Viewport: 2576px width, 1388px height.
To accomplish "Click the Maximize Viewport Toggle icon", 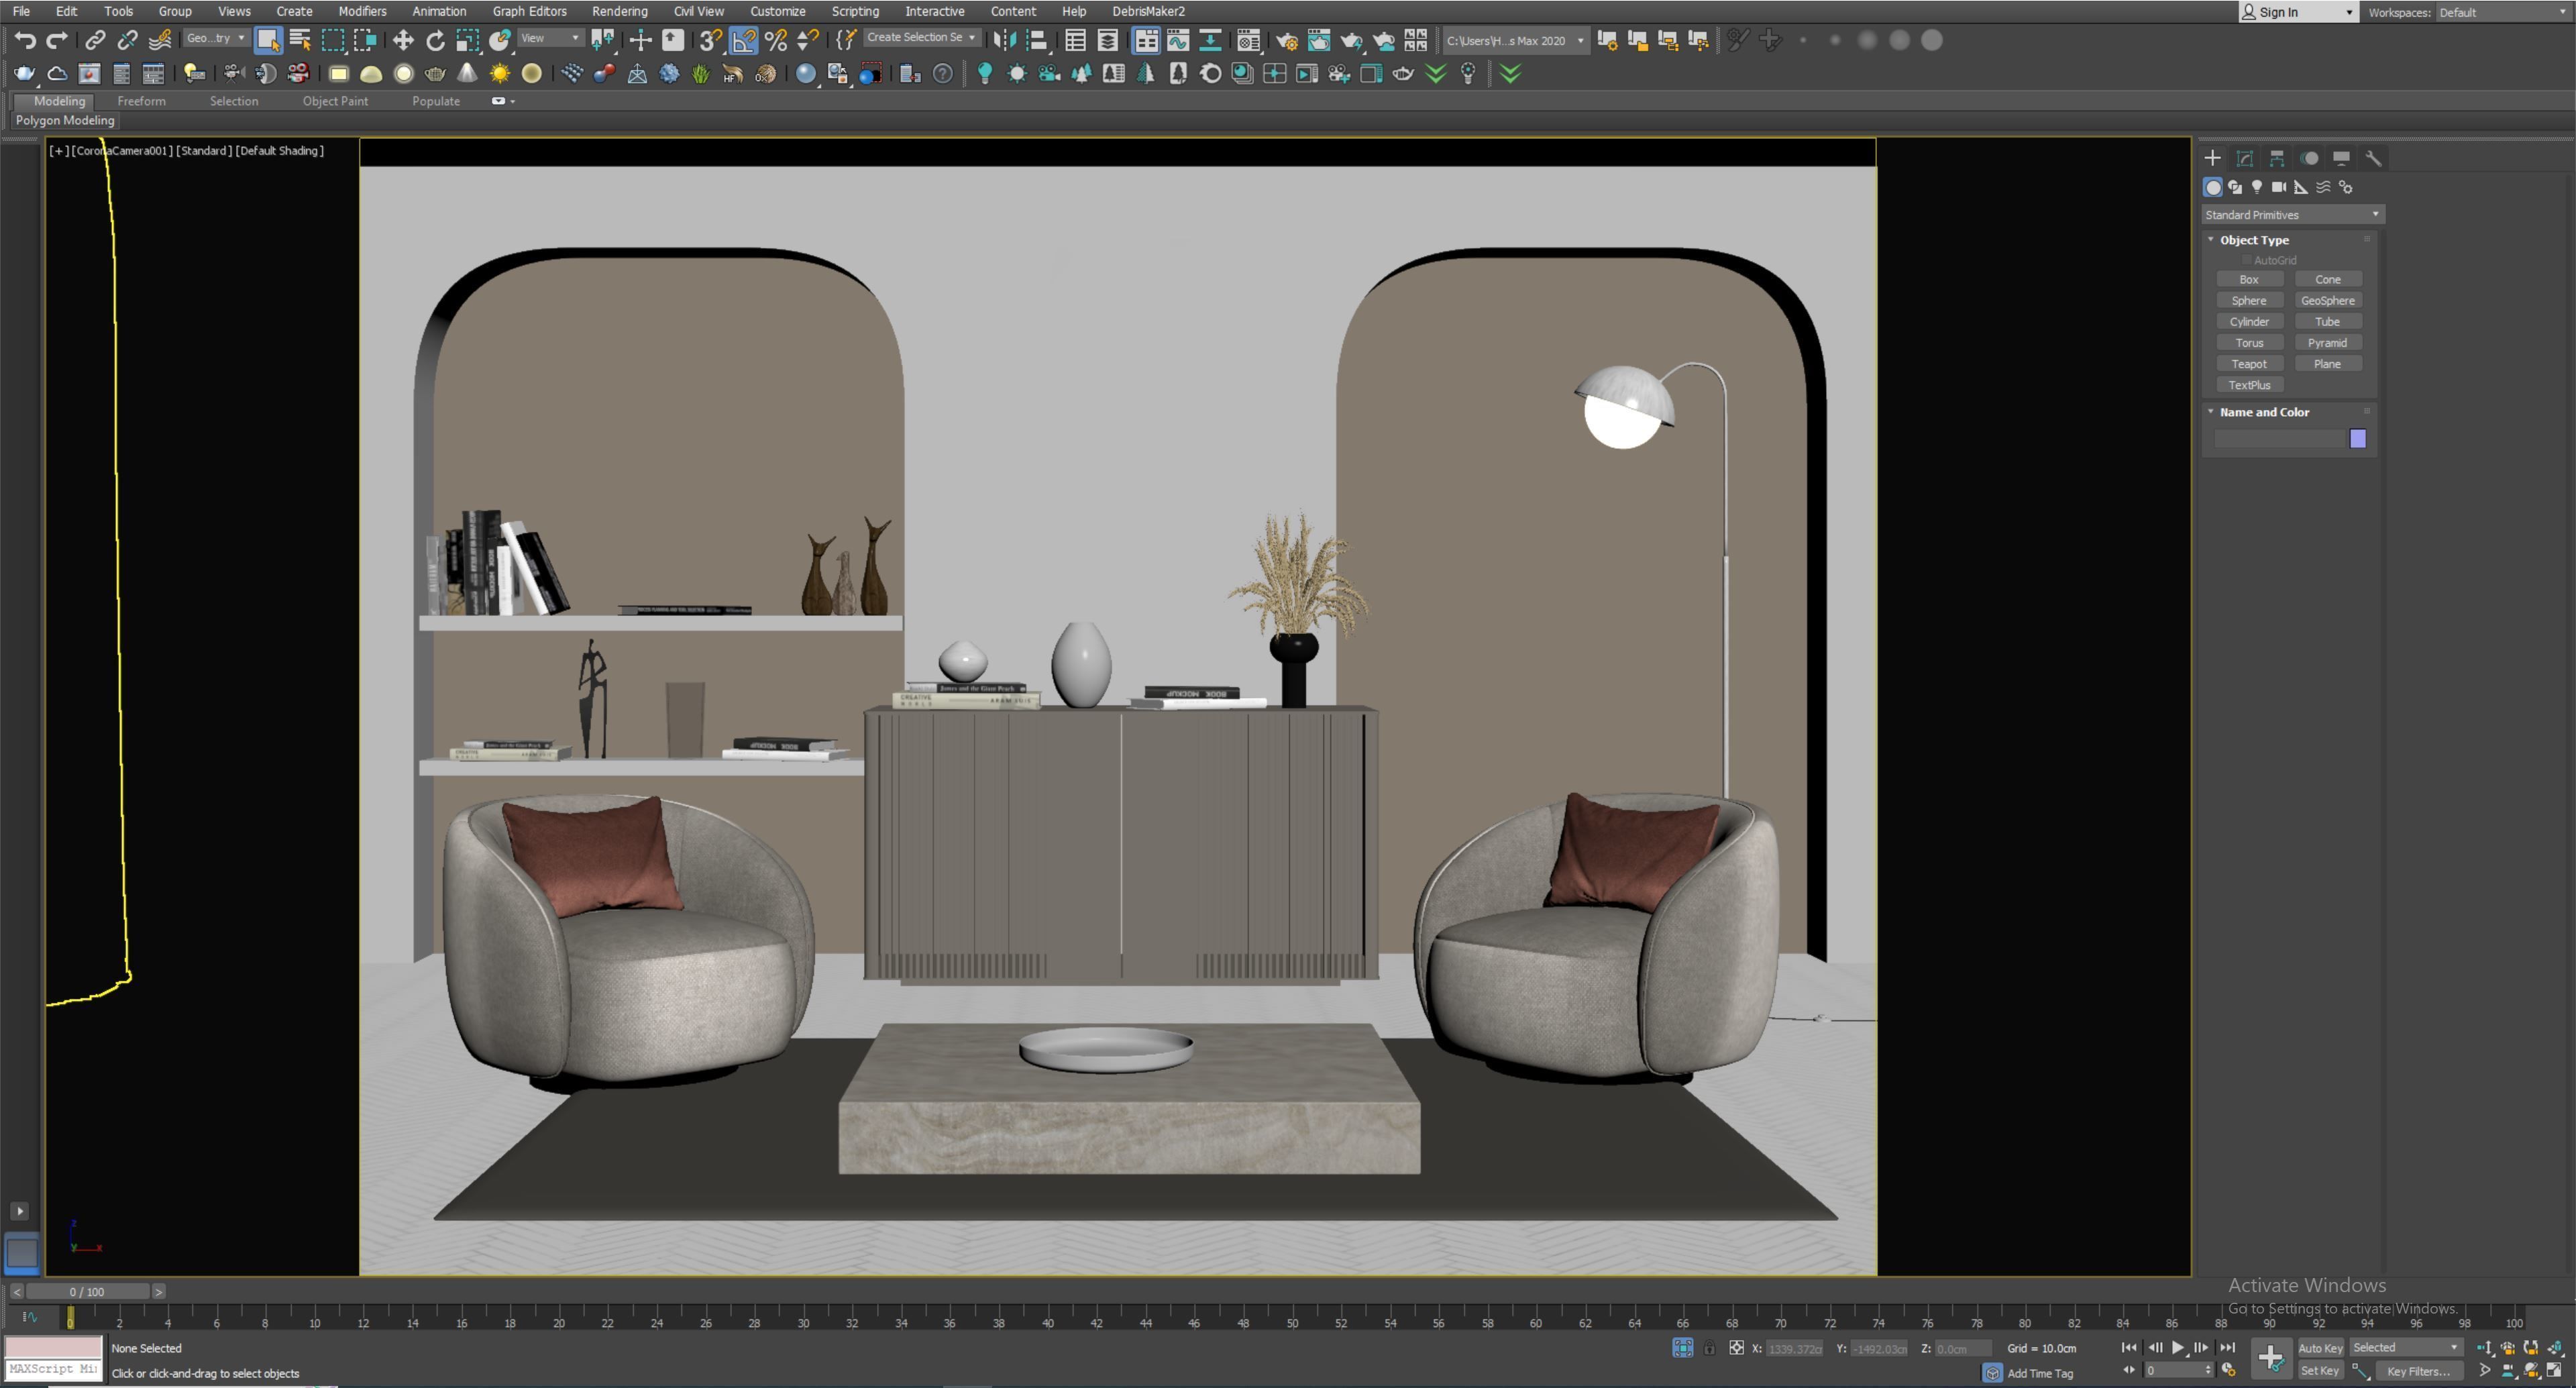I will pos(2553,1370).
